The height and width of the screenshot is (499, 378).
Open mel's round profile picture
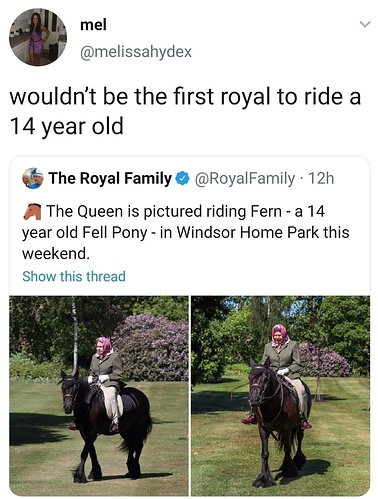(38, 37)
